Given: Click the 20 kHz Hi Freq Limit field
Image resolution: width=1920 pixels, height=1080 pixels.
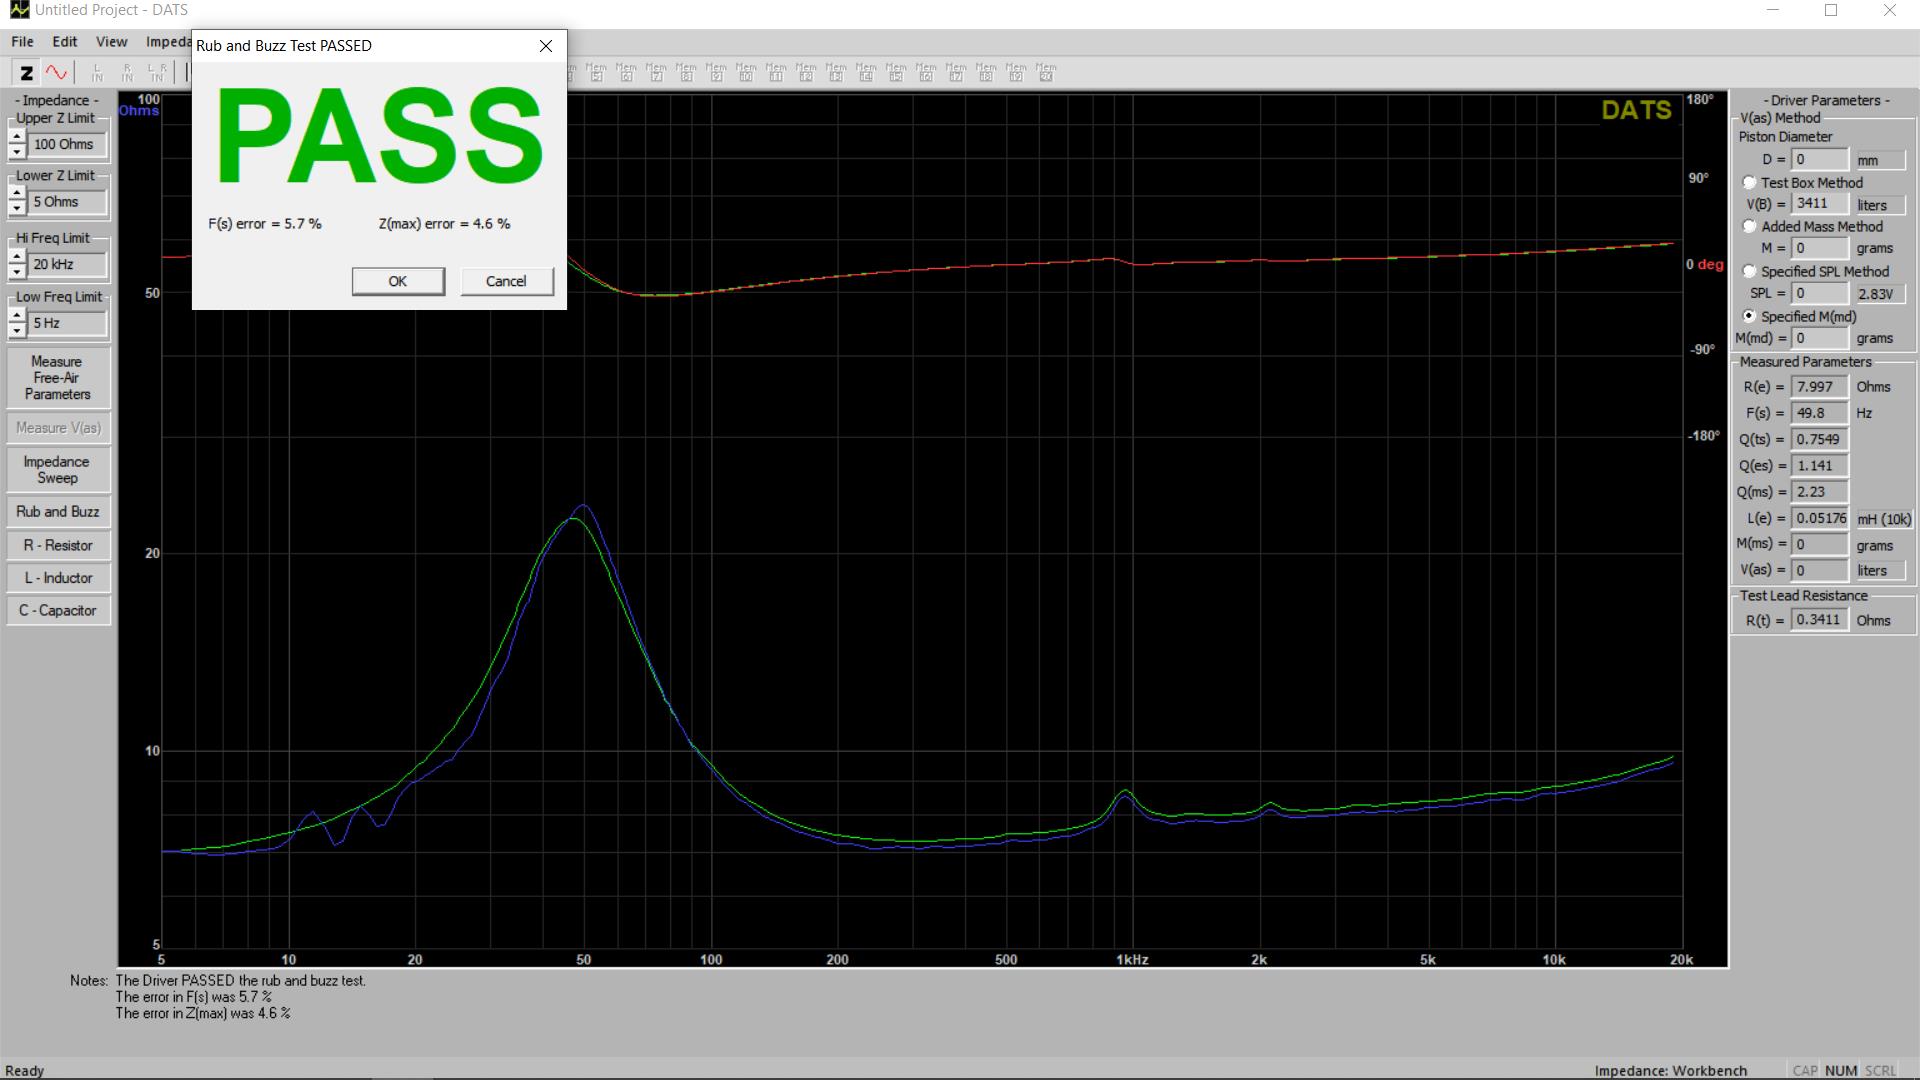Looking at the screenshot, I should pos(67,264).
